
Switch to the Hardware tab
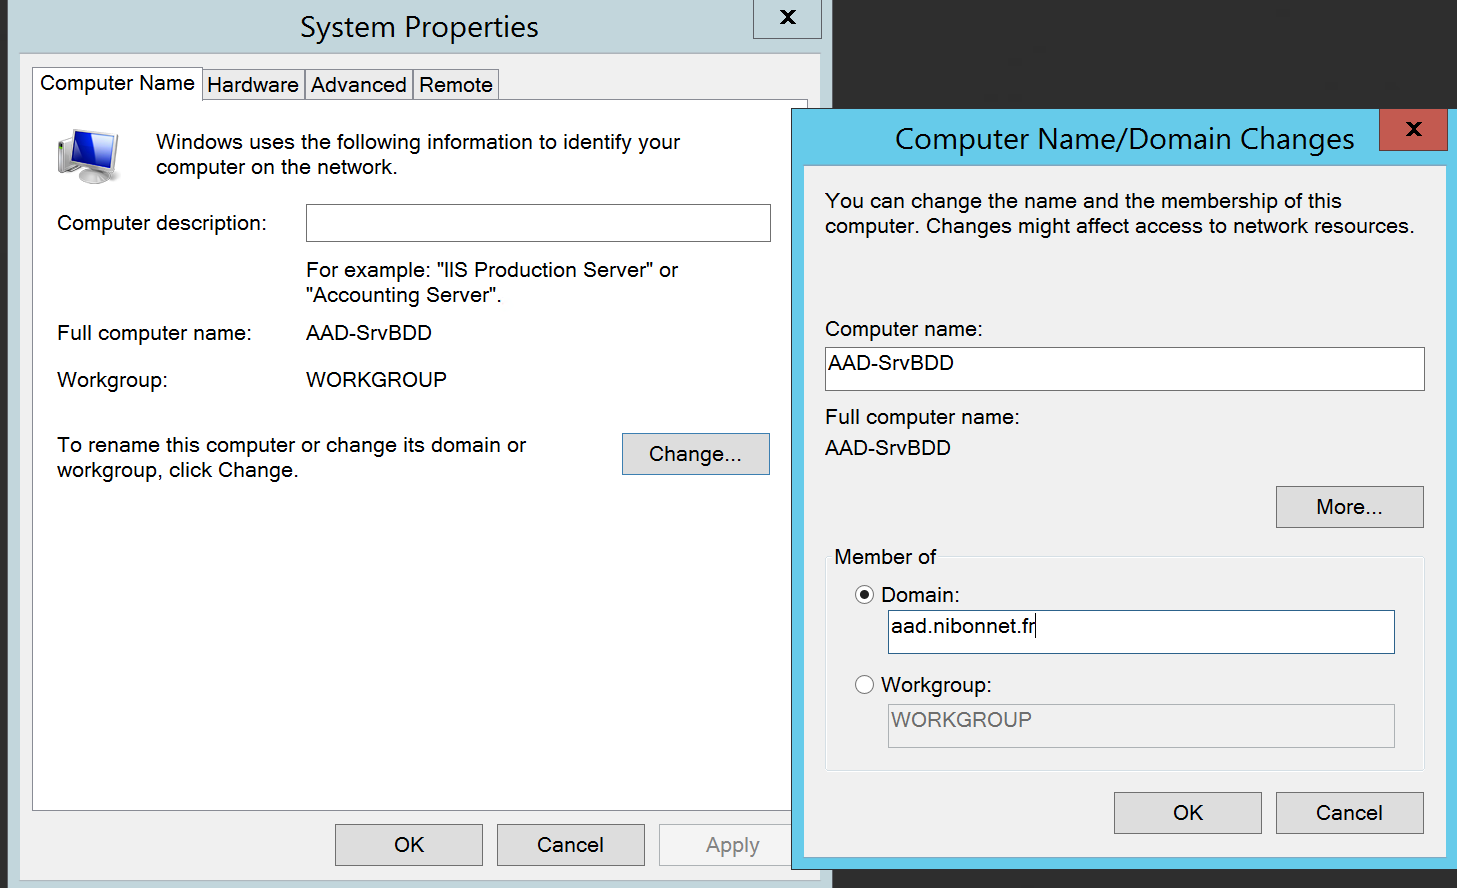click(253, 85)
